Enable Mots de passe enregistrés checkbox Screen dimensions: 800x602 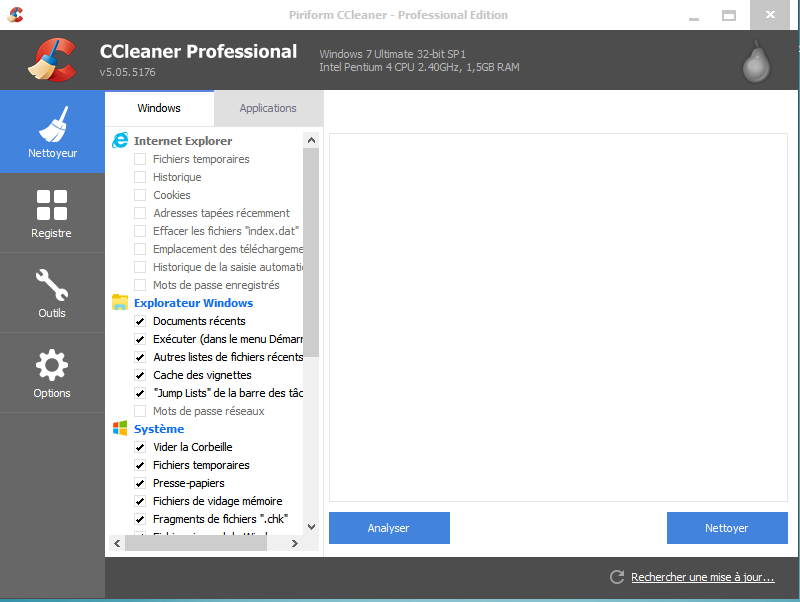(140, 285)
